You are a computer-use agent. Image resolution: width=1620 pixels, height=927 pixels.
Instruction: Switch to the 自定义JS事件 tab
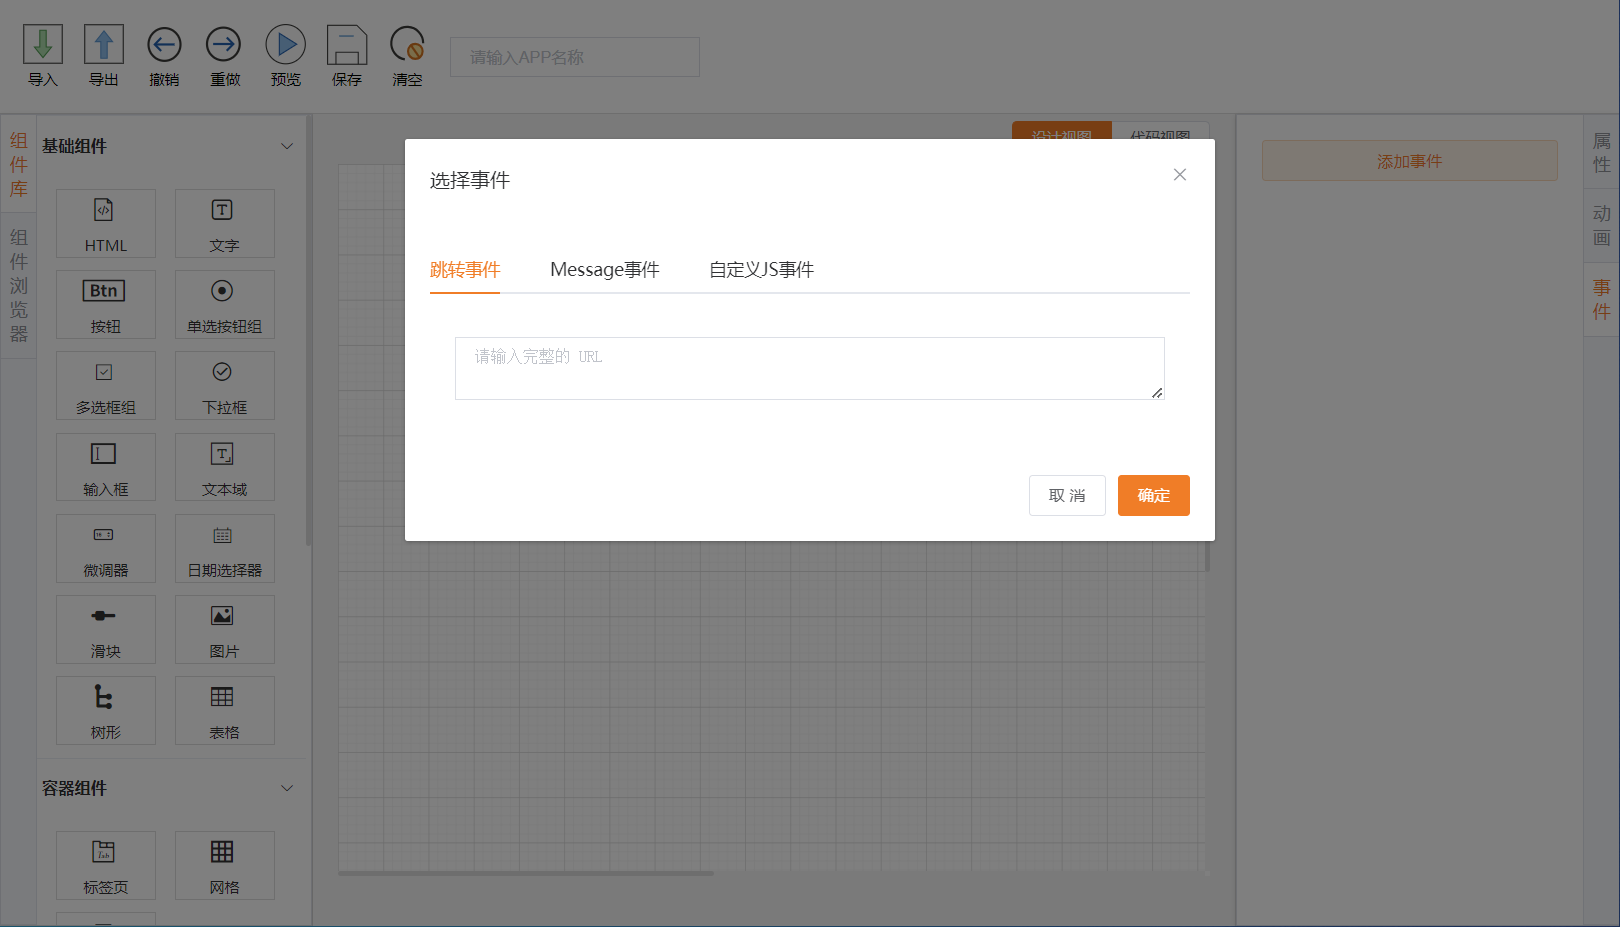[x=762, y=270]
